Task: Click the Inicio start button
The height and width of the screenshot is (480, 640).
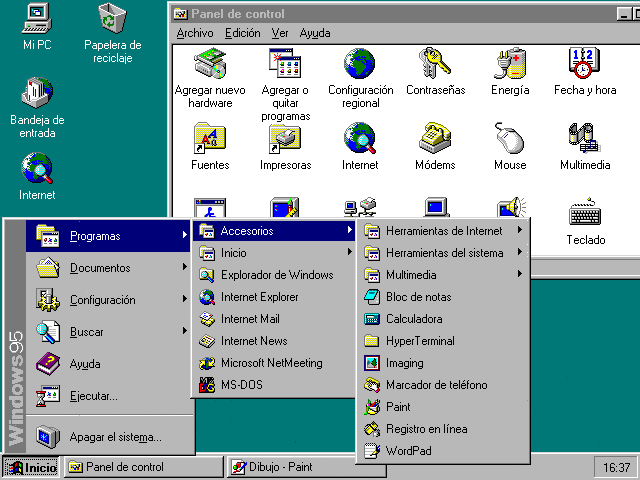Action: pos(31,467)
